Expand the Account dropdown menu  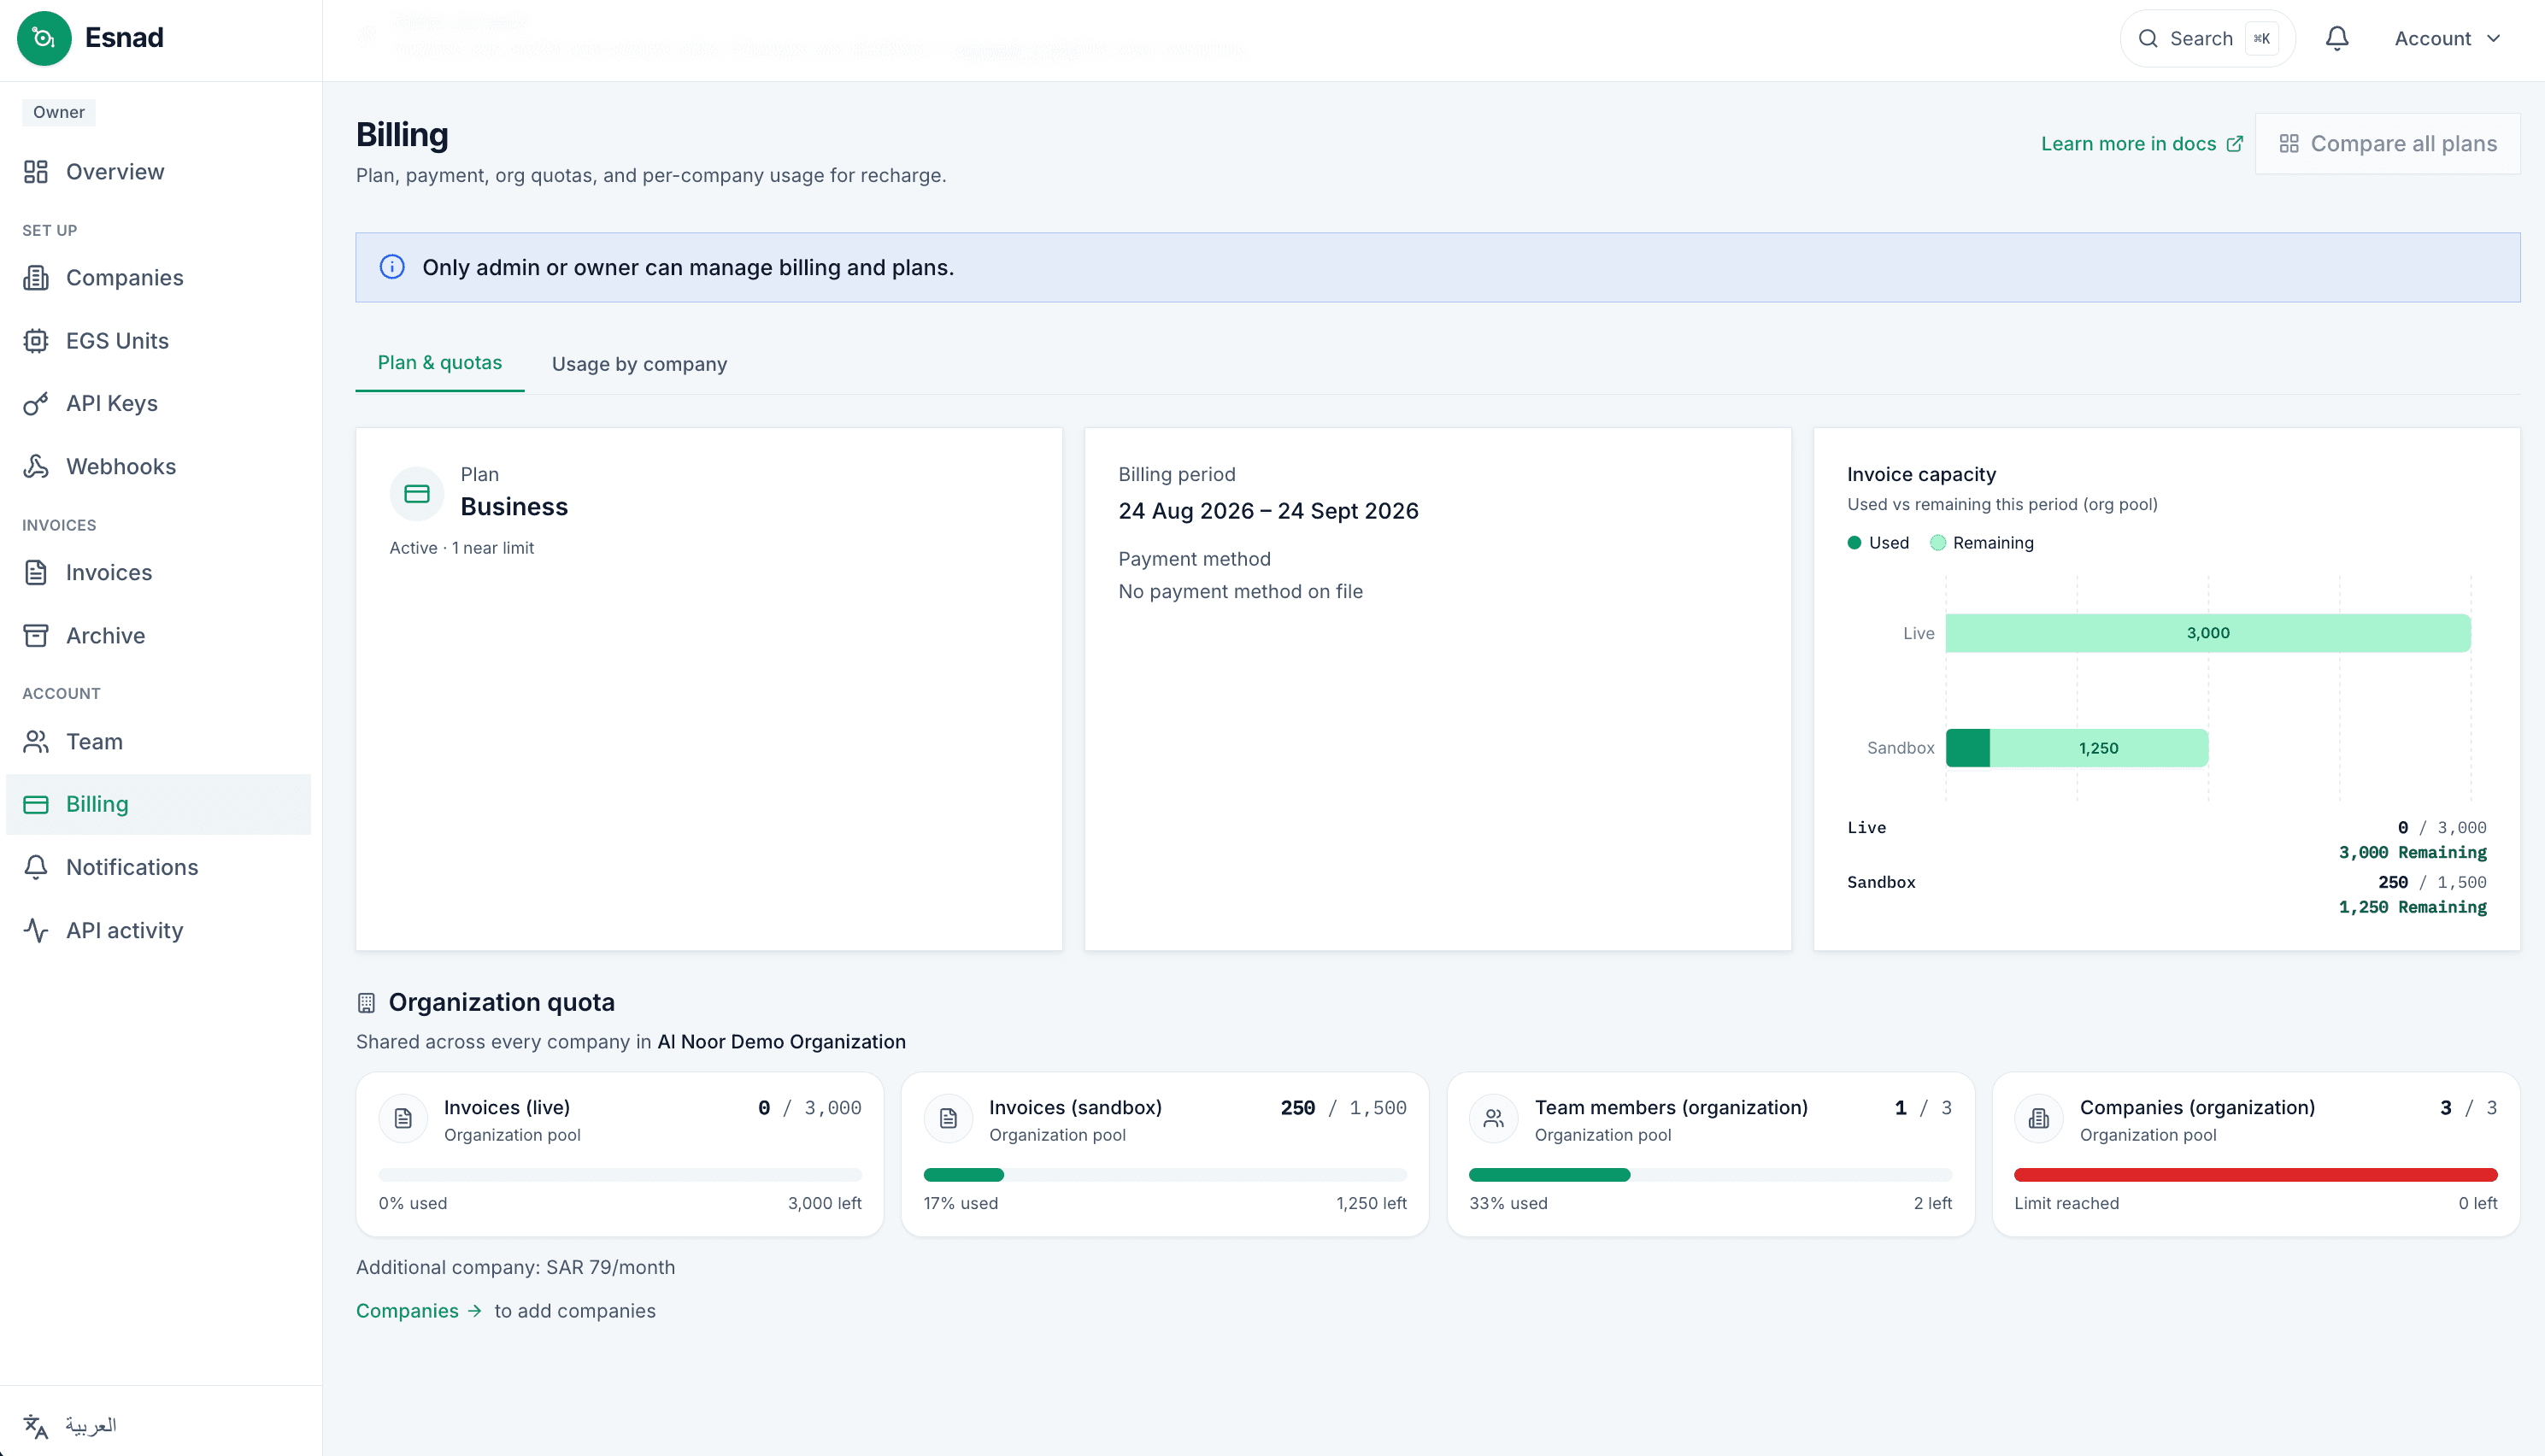point(2447,38)
